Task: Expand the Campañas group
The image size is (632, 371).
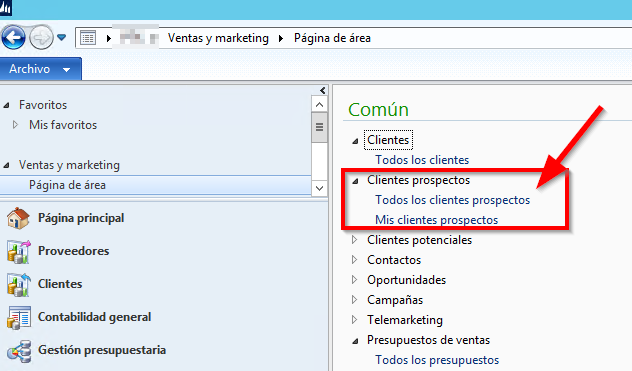Action: (x=354, y=300)
